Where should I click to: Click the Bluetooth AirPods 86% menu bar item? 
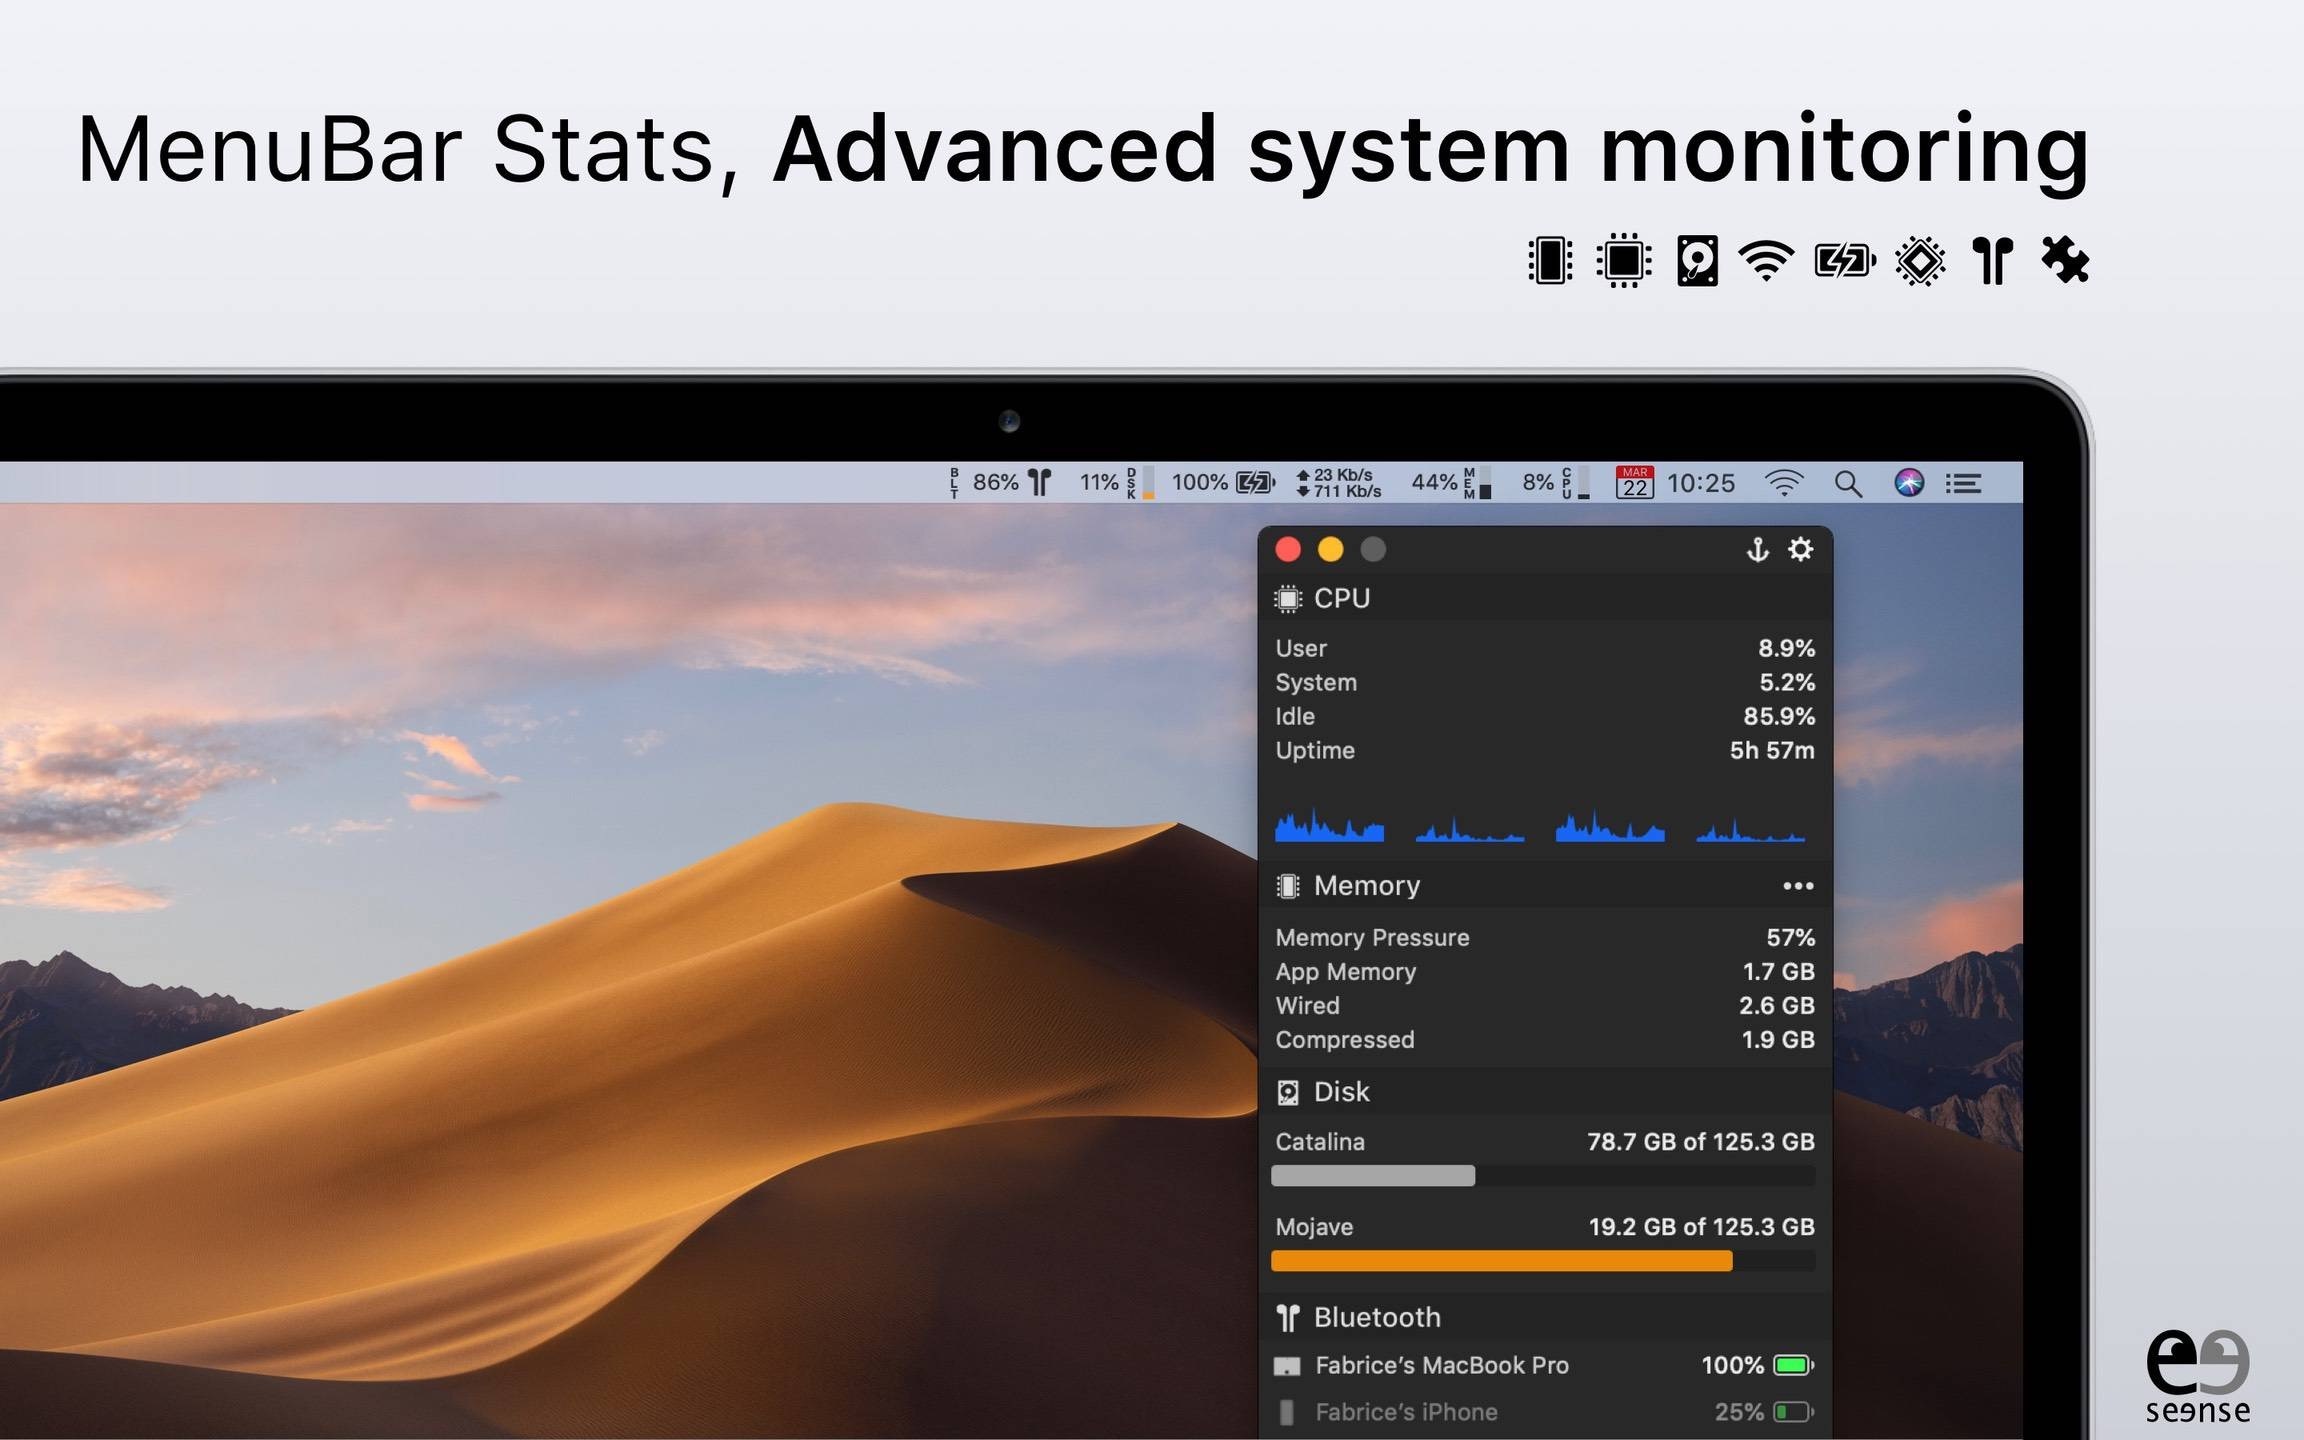[x=1001, y=483]
